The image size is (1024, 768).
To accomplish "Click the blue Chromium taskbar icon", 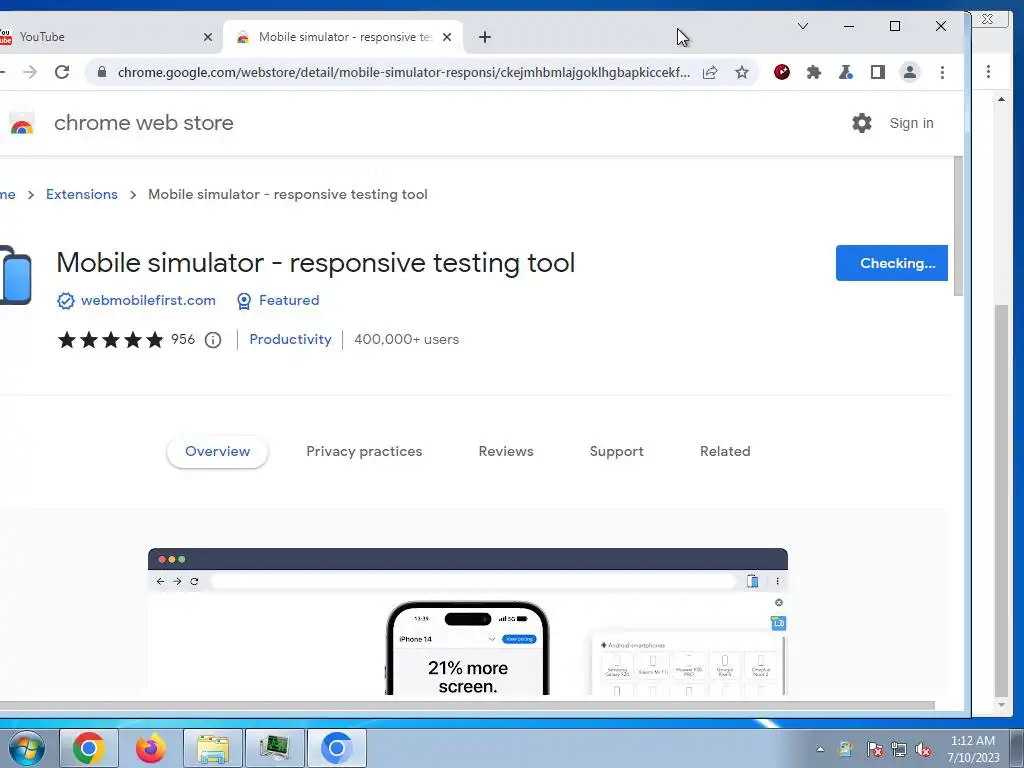I will [x=336, y=748].
